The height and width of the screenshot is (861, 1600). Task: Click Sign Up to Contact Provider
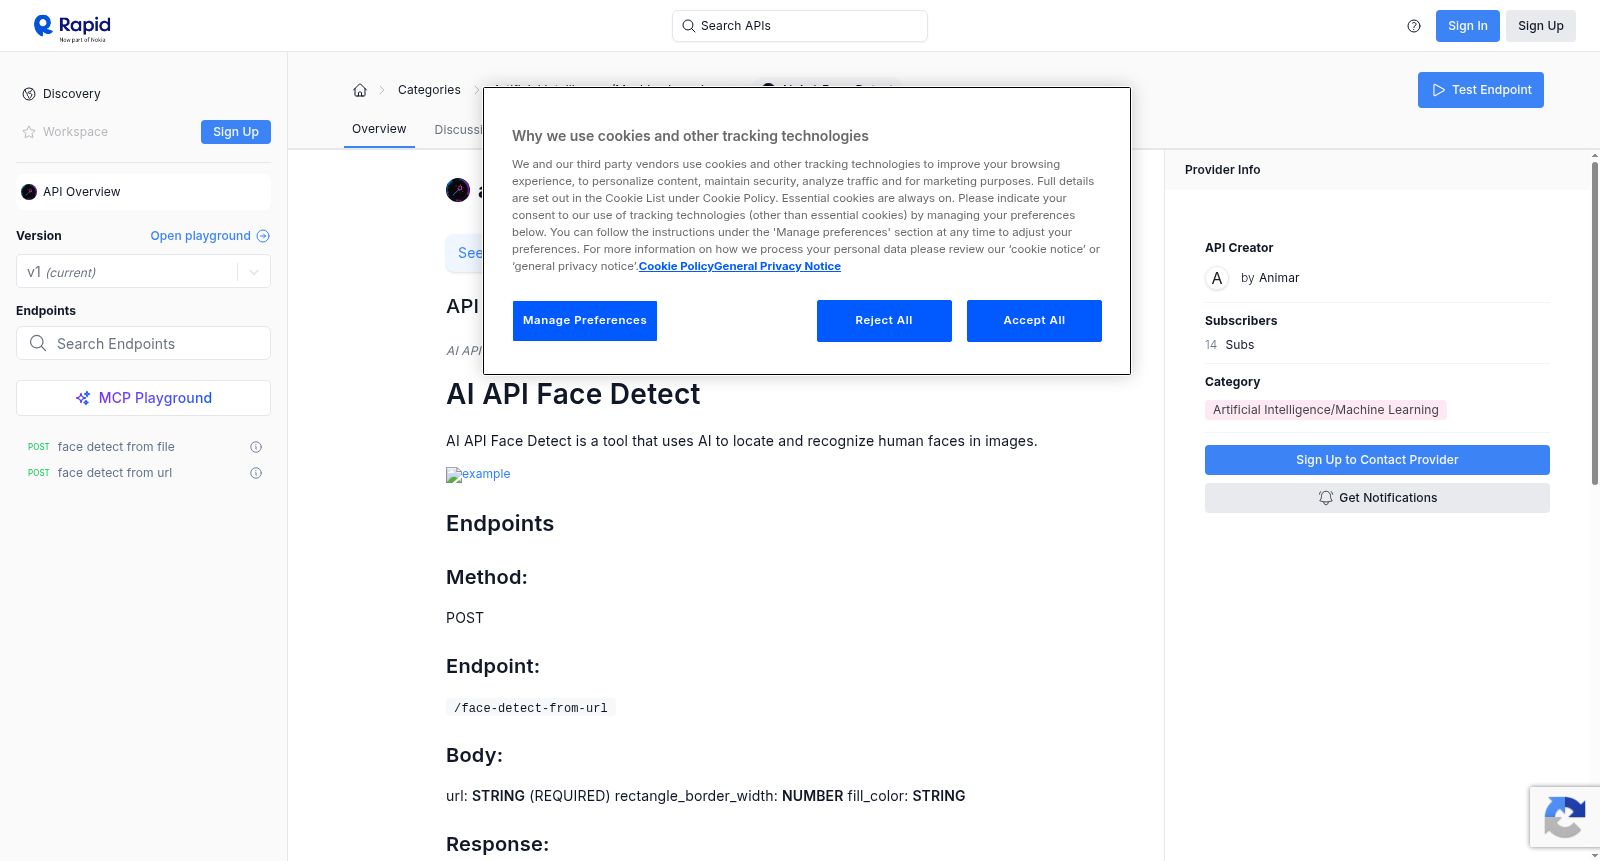[x=1377, y=460]
